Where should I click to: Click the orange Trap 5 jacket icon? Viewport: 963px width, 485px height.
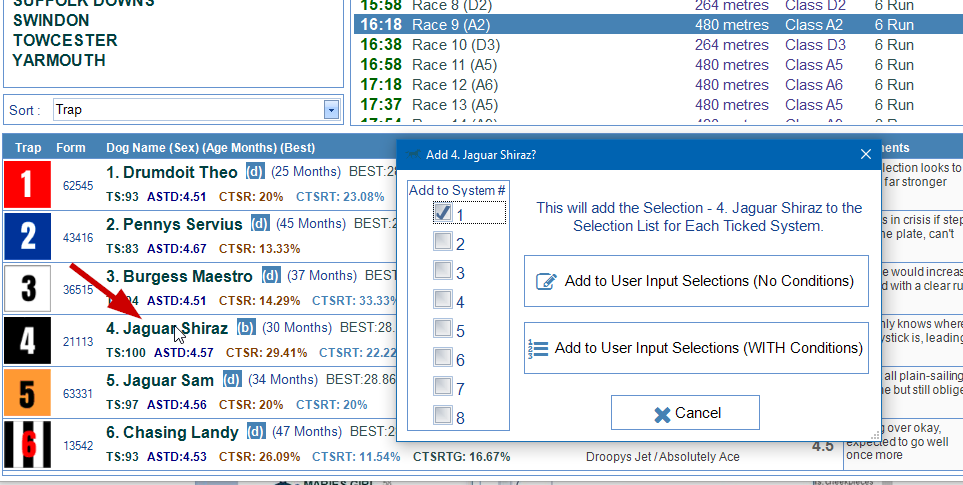point(28,392)
